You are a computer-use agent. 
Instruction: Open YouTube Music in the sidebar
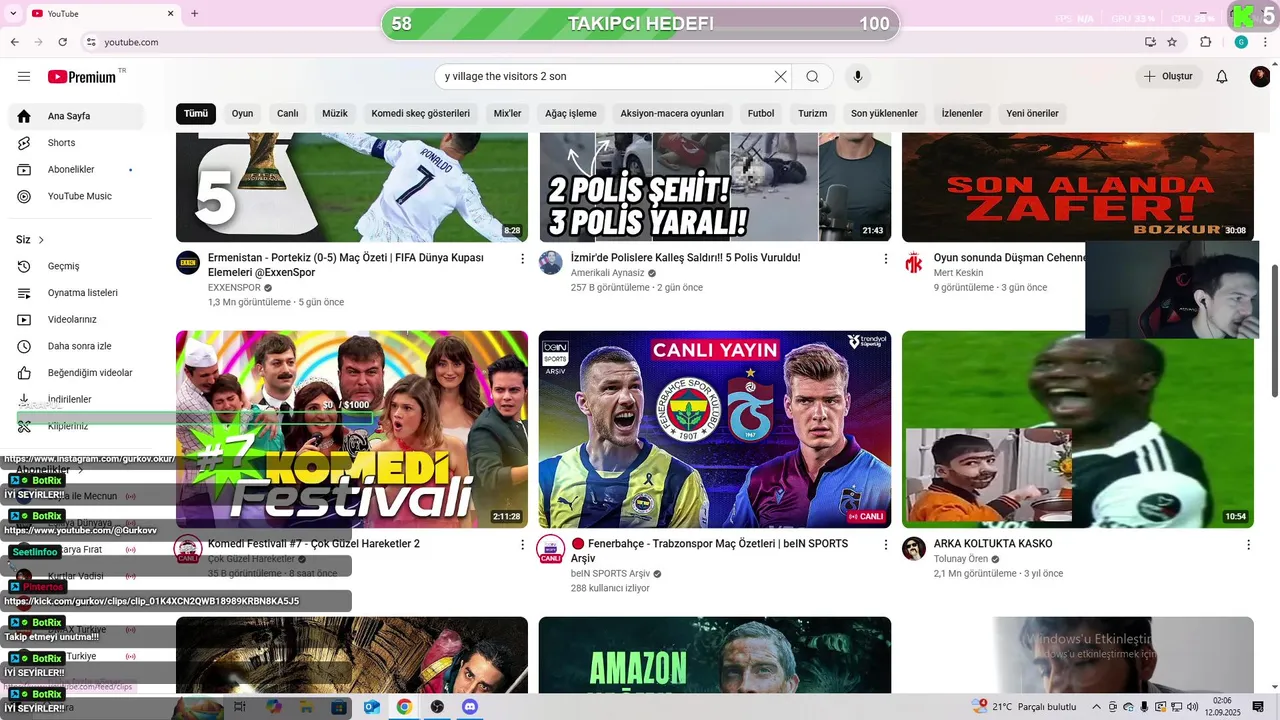click(76, 196)
